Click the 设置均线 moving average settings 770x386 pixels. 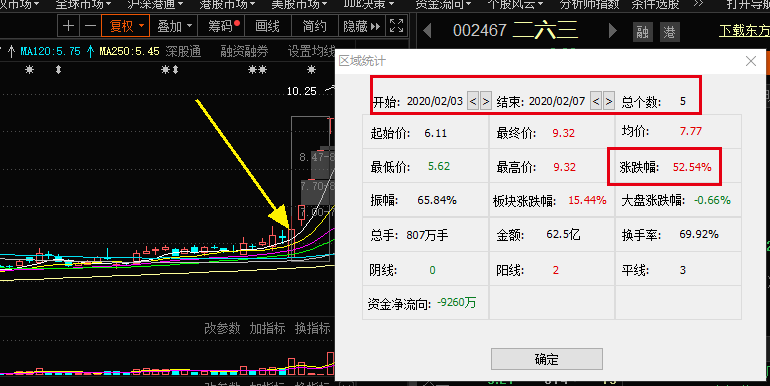click(311, 51)
